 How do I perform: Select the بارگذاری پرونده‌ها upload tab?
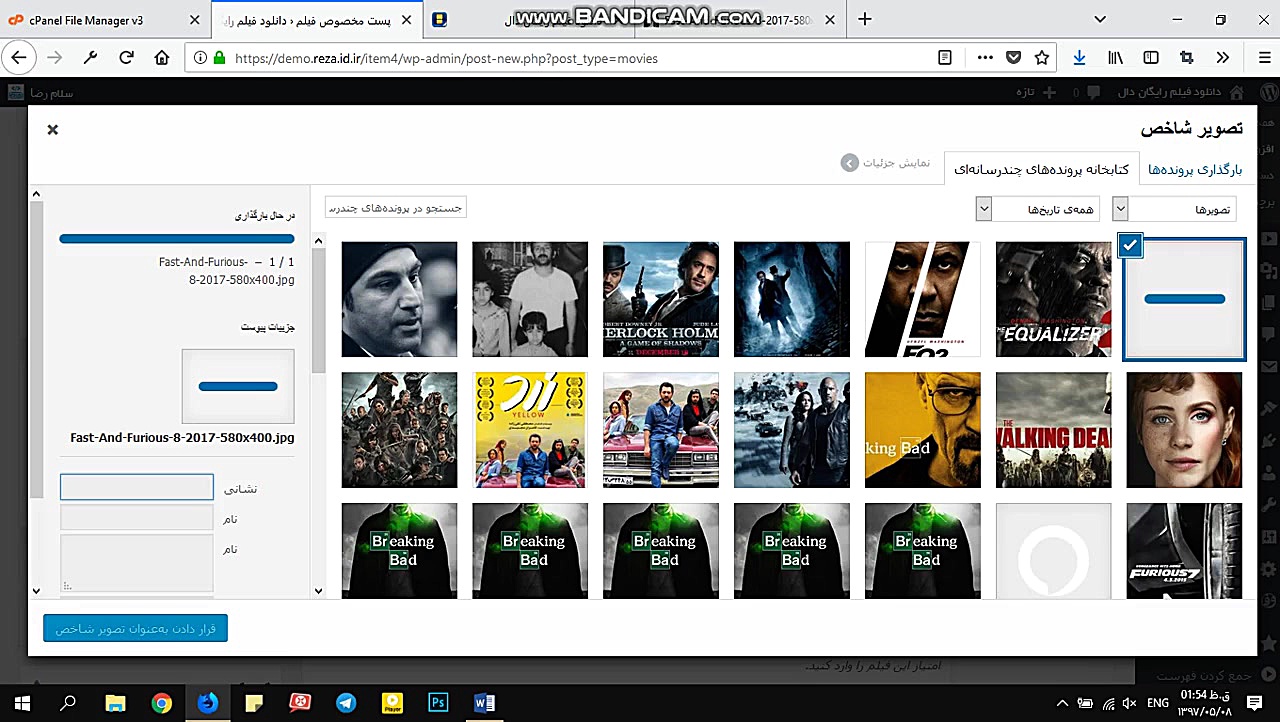pyautogui.click(x=1195, y=169)
